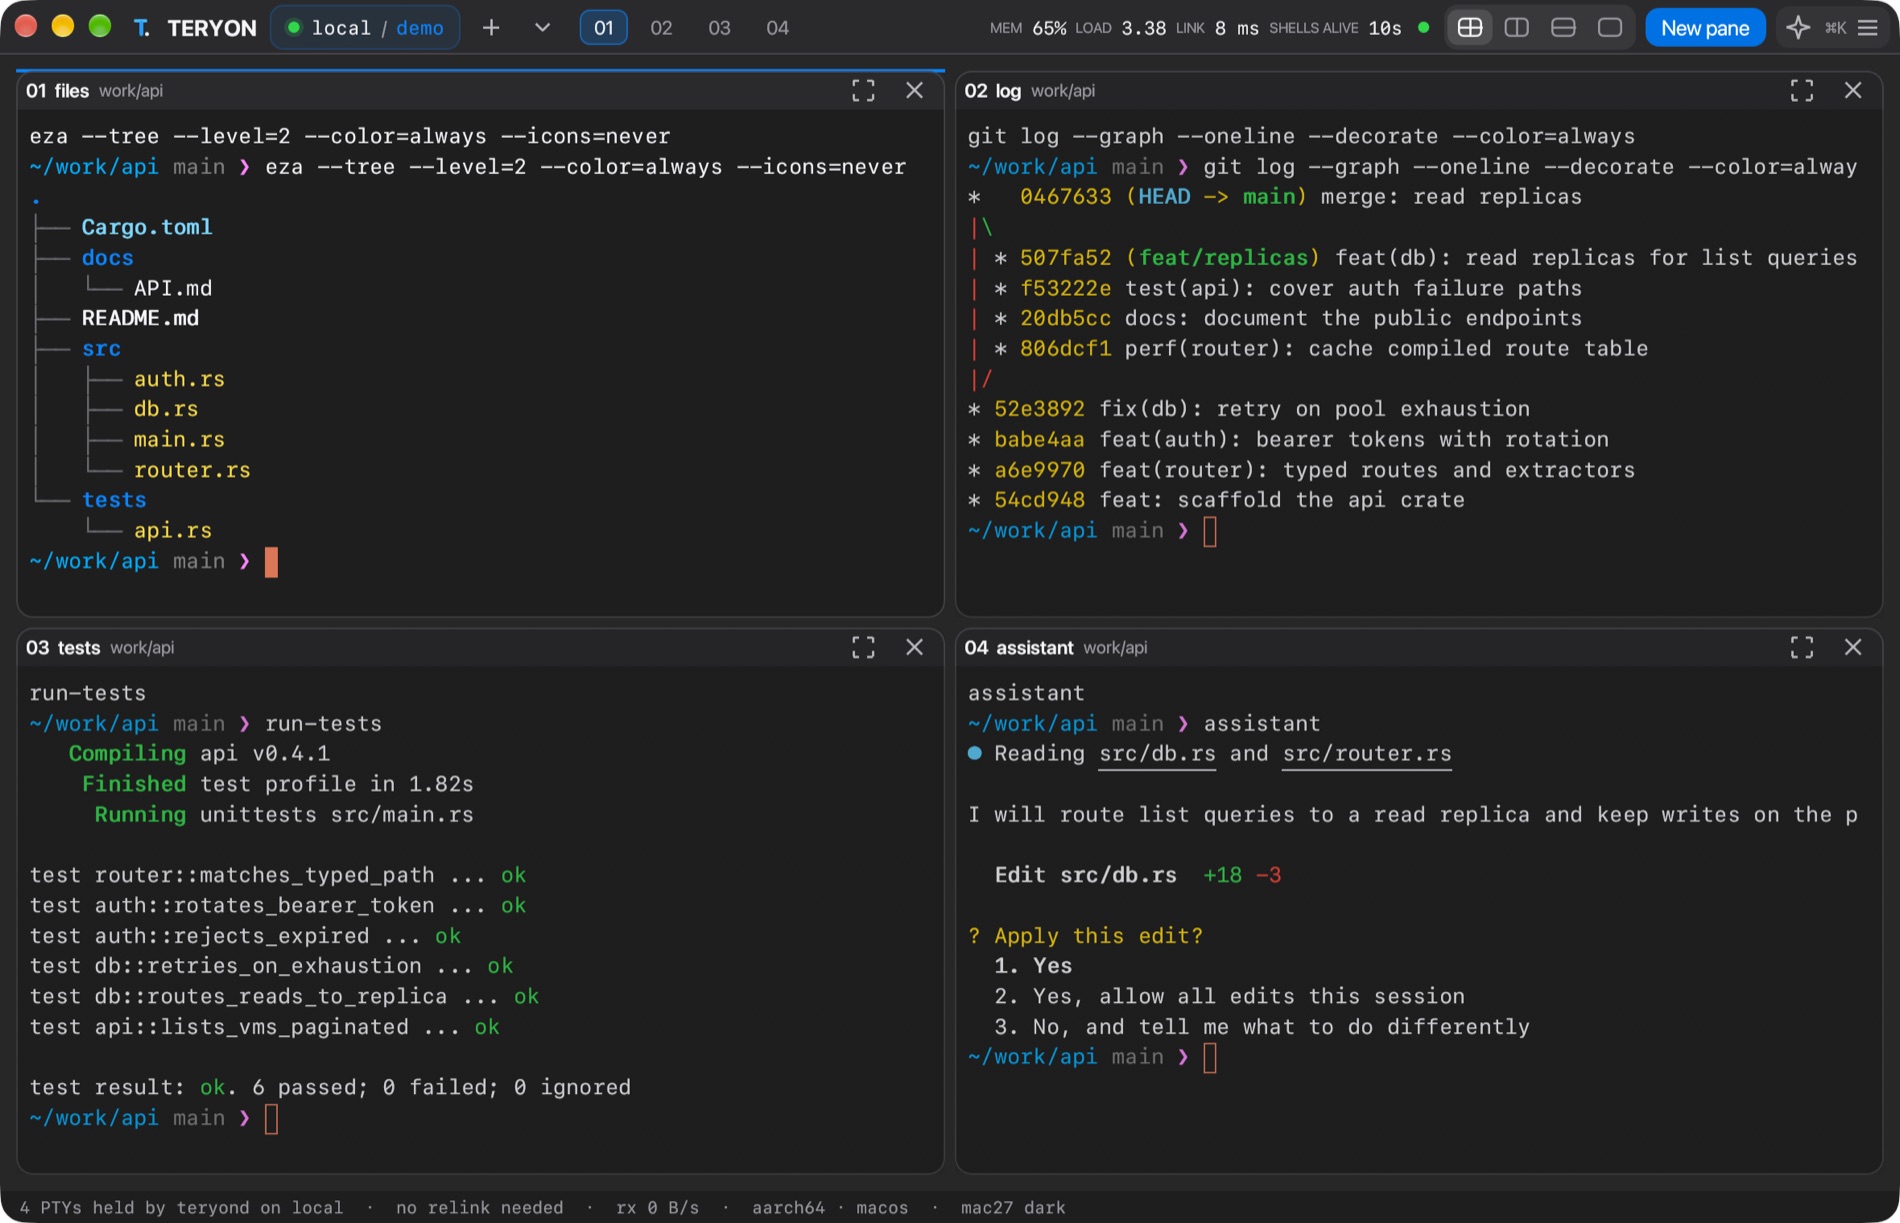Image resolution: width=1900 pixels, height=1223 pixels.
Task: Close the 03 tests pane
Action: click(x=914, y=648)
